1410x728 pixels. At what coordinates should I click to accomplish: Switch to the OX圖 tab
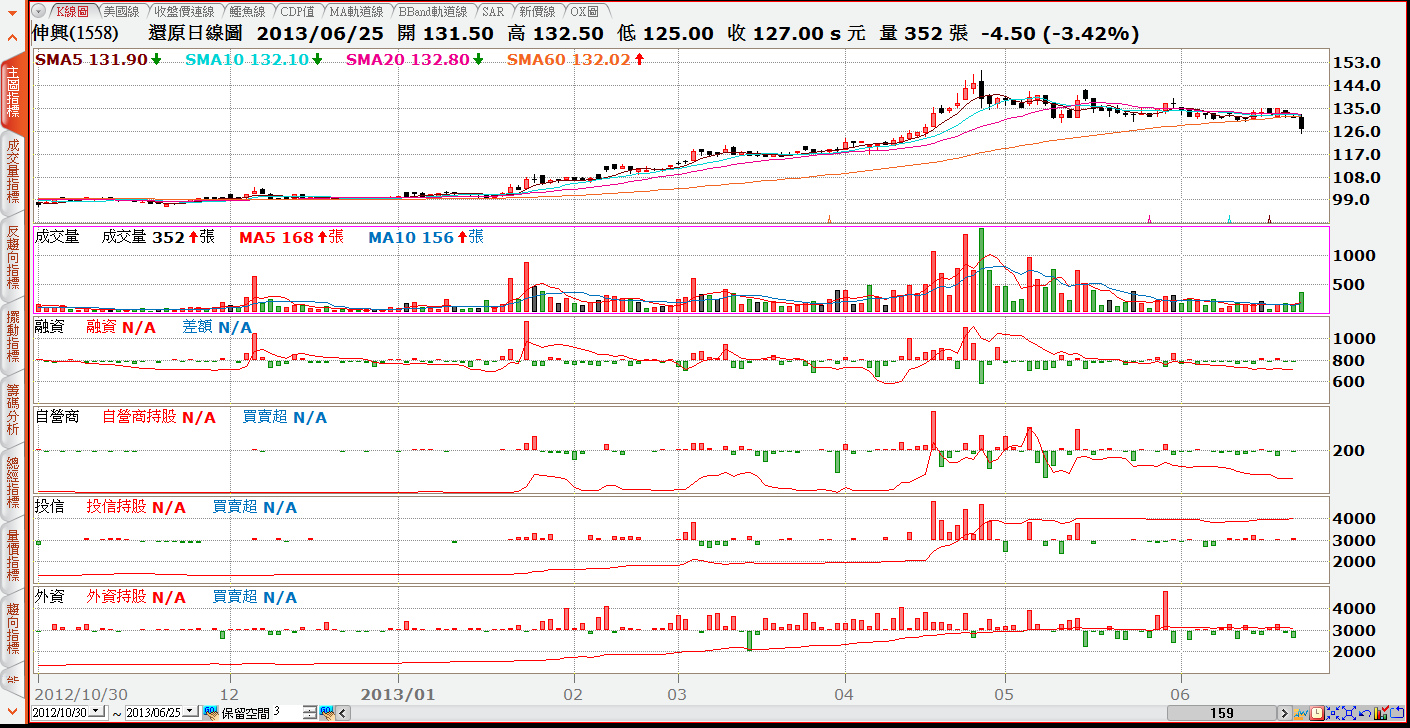pyautogui.click(x=584, y=11)
